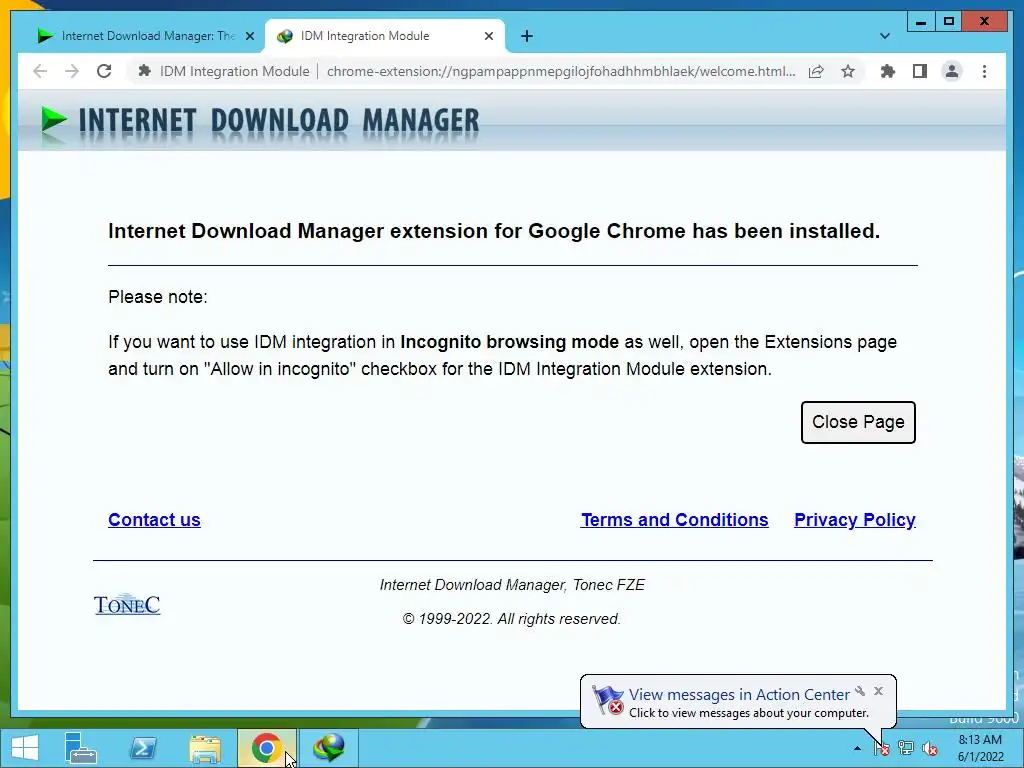
Task: Show hidden system tray icons
Action: [857, 748]
